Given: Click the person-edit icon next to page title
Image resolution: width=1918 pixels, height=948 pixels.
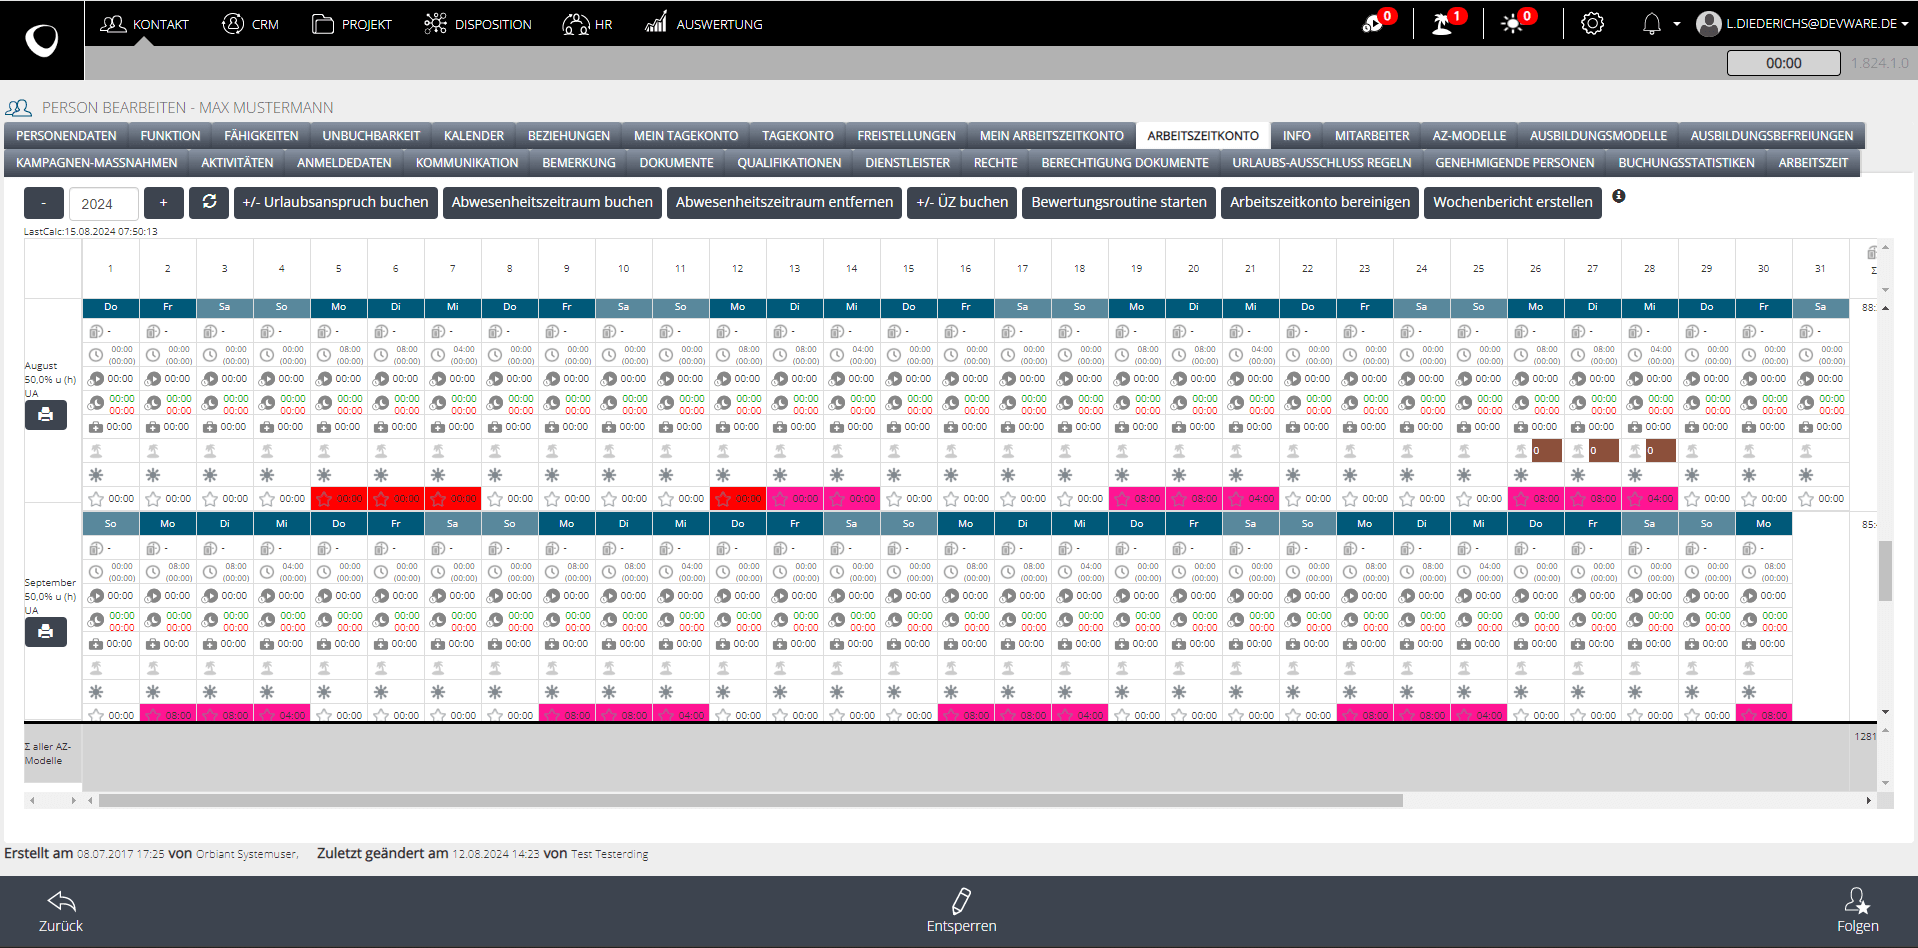Looking at the screenshot, I should (x=18, y=107).
